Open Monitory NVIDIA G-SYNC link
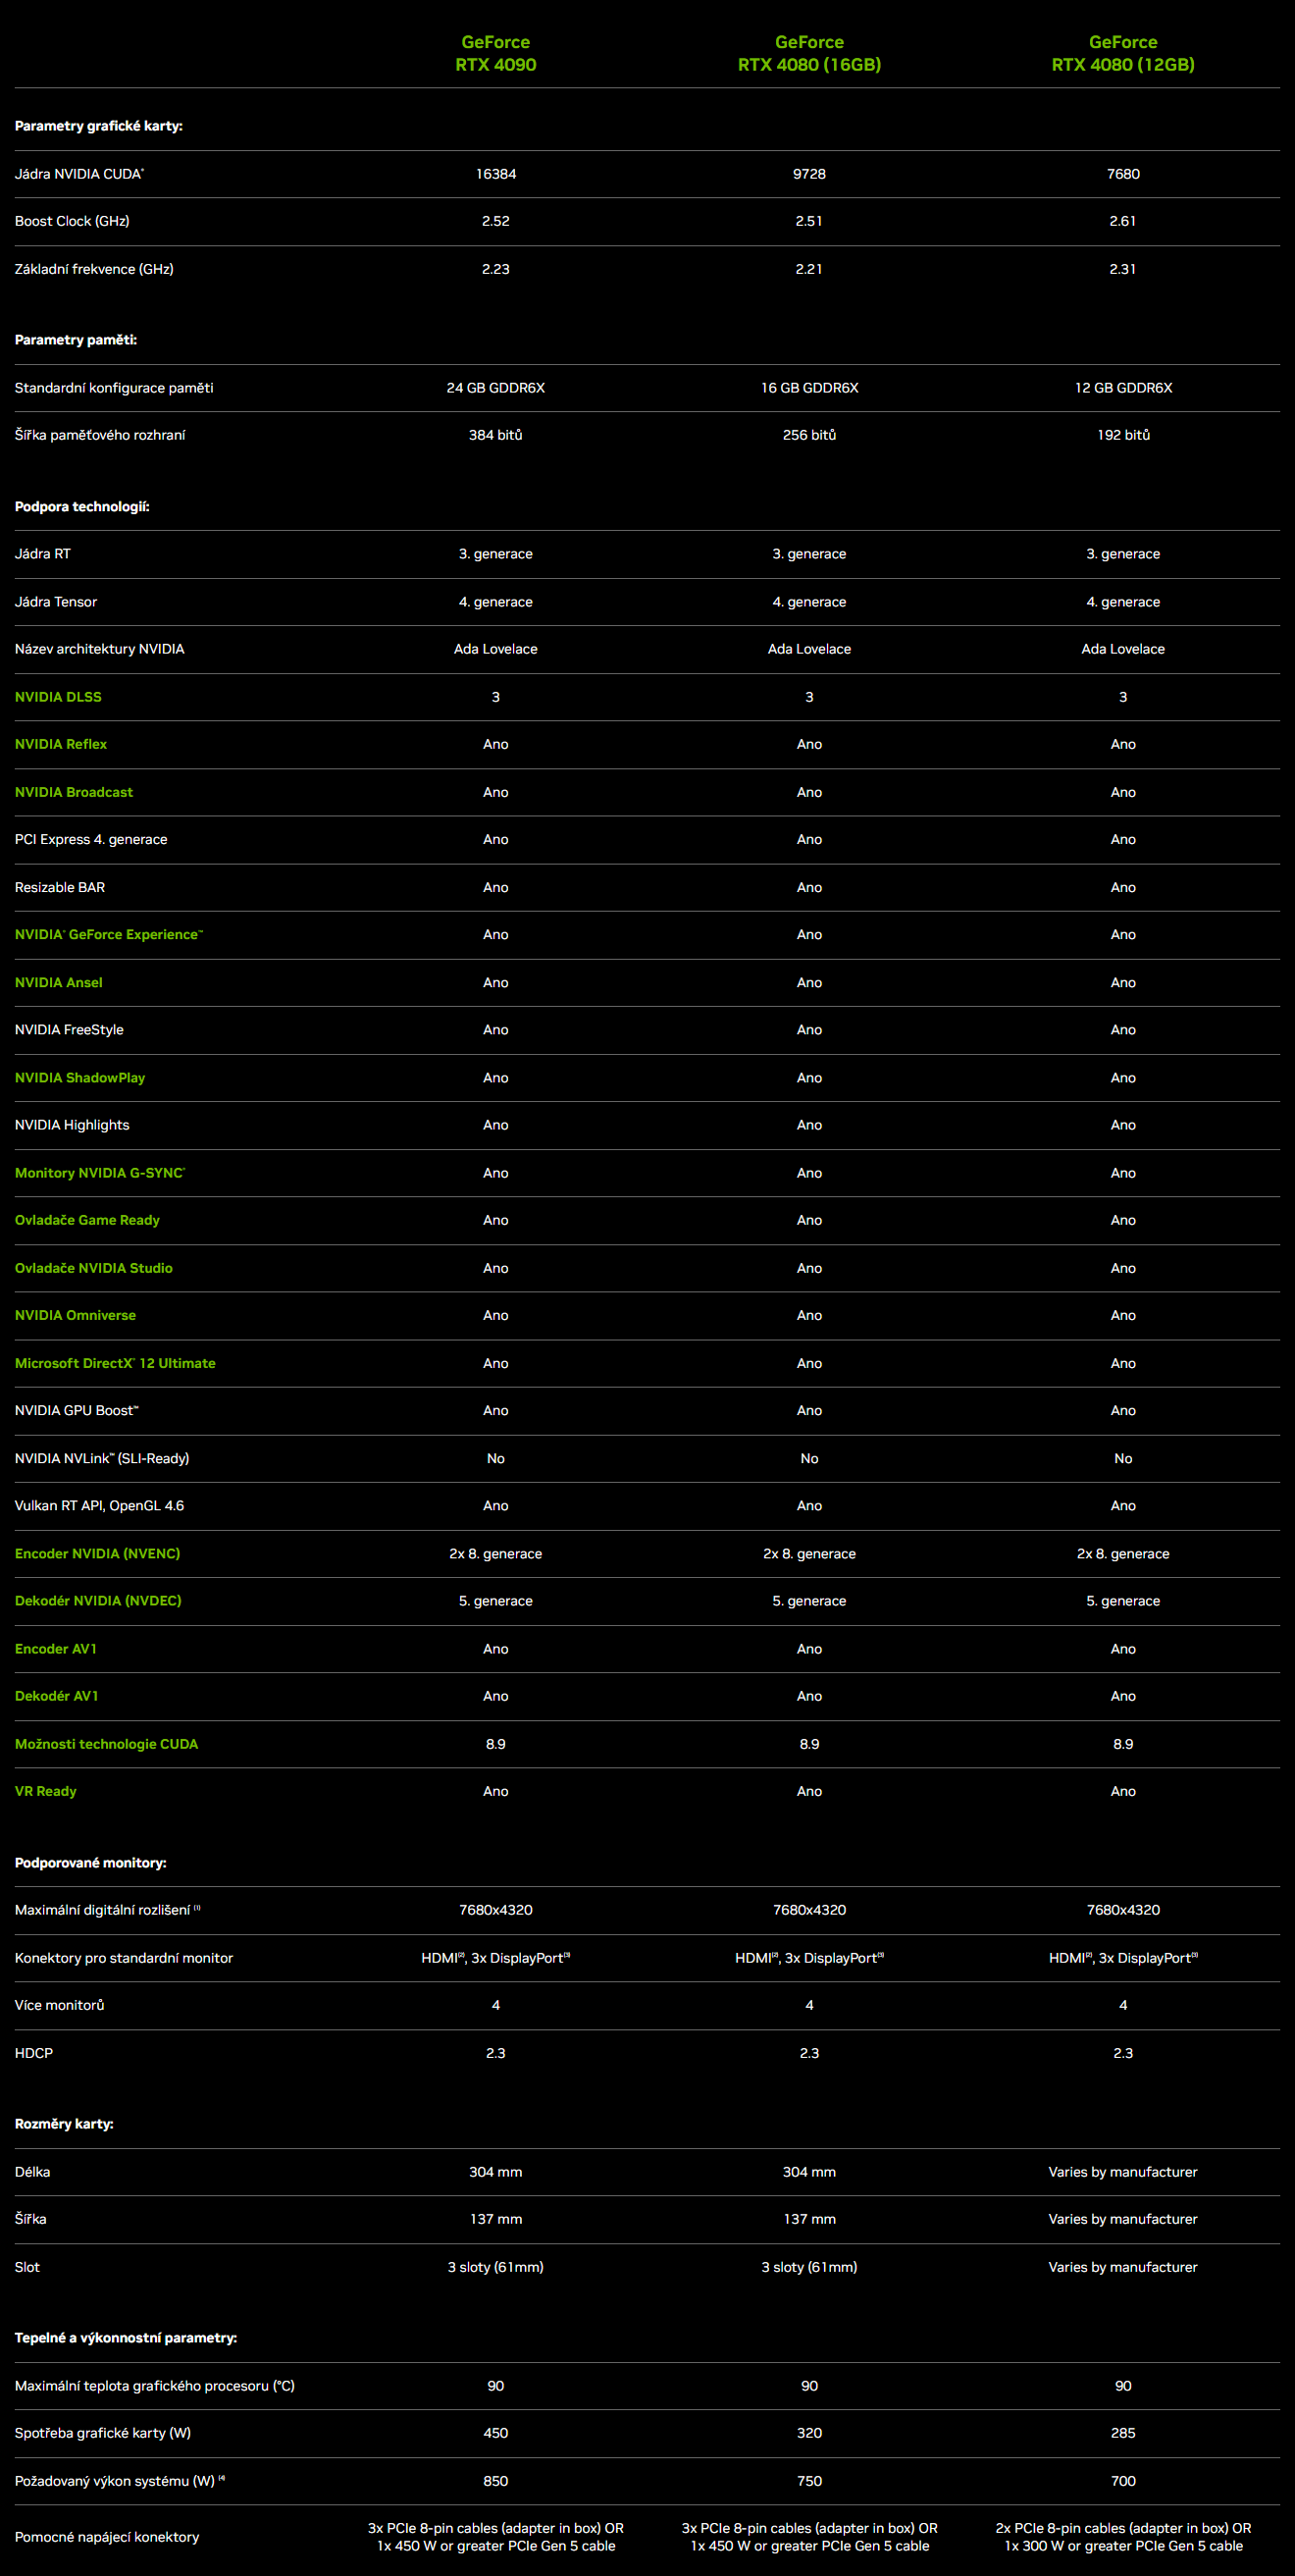The width and height of the screenshot is (1295, 2576). [100, 1173]
